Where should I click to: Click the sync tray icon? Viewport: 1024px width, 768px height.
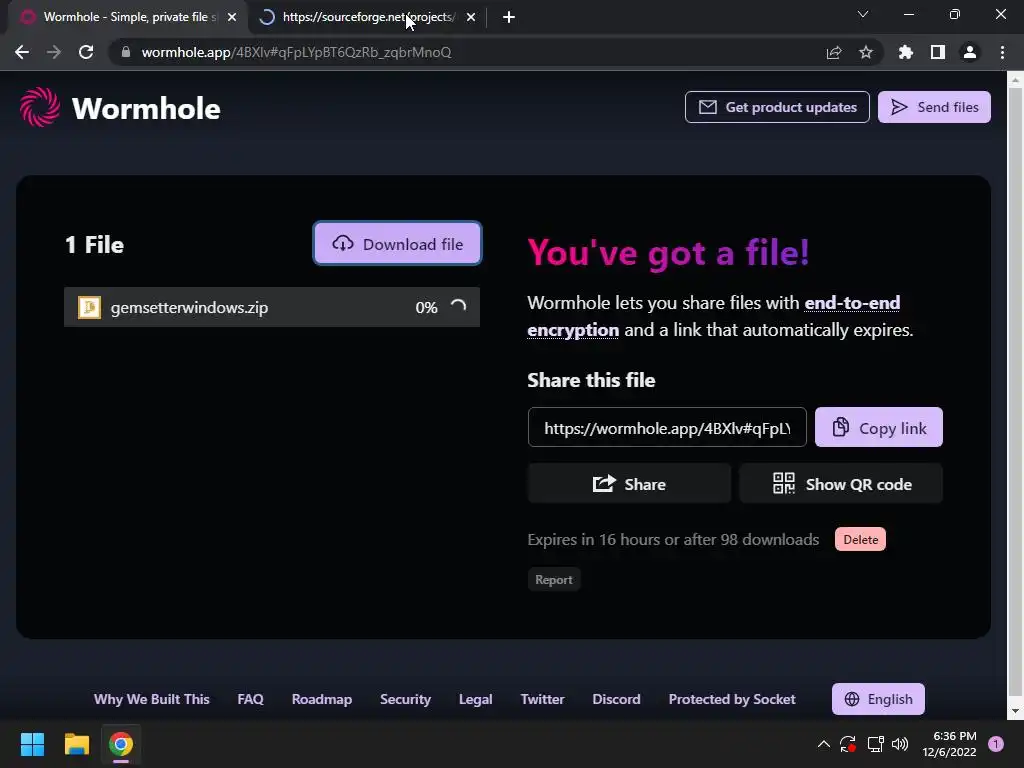[x=848, y=744]
